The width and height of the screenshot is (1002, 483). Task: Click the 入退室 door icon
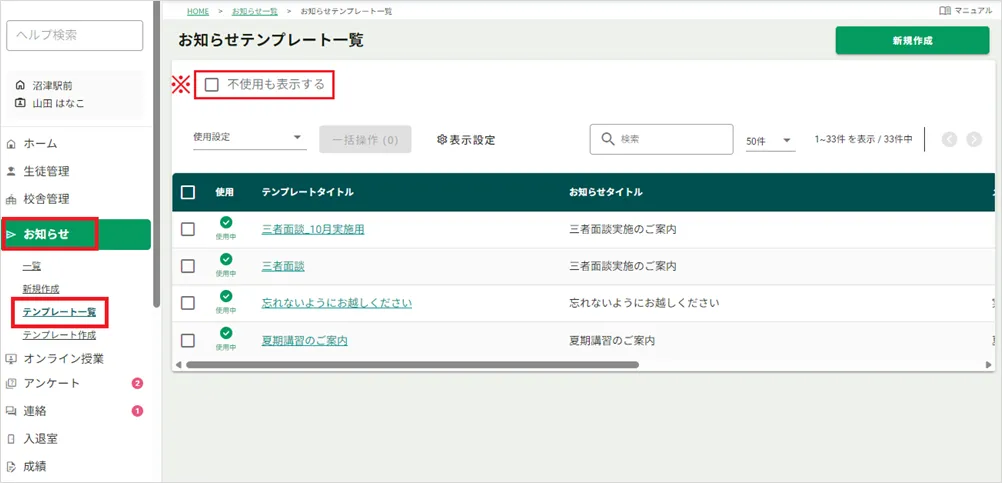pyautogui.click(x=10, y=439)
